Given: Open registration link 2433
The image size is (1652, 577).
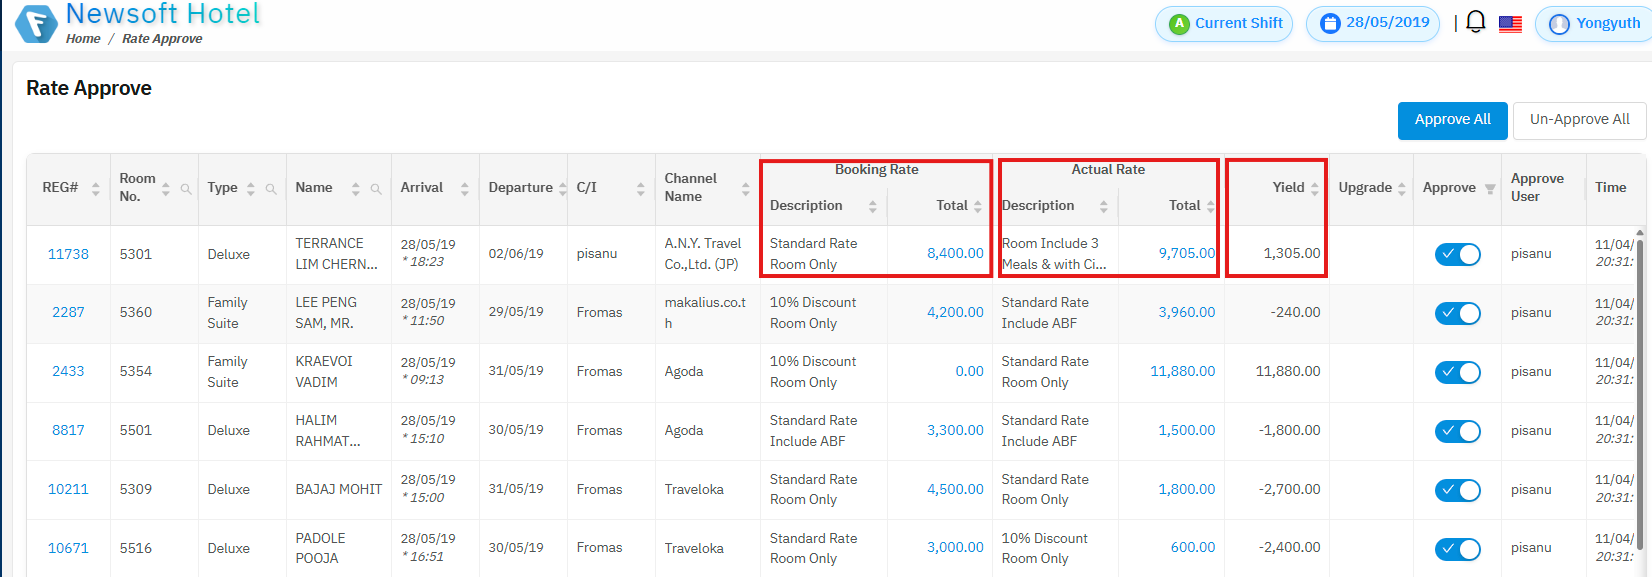Looking at the screenshot, I should pyautogui.click(x=68, y=371).
